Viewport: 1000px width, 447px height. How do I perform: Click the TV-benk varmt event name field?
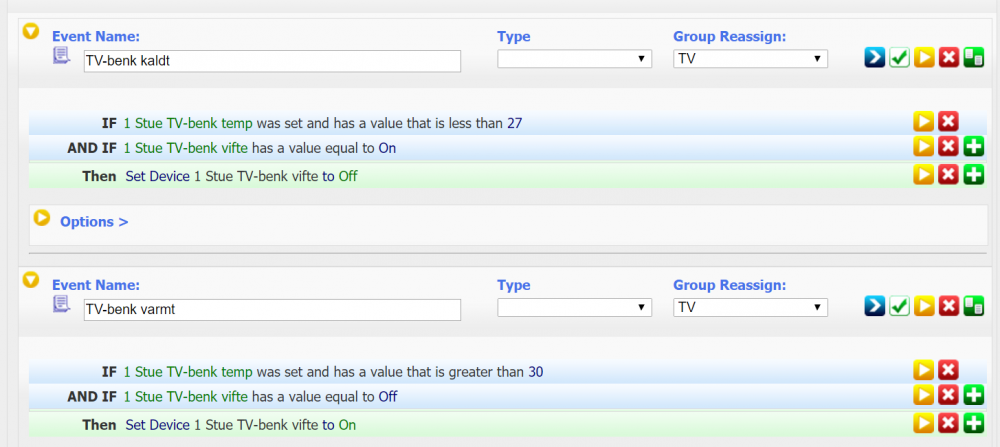point(271,309)
